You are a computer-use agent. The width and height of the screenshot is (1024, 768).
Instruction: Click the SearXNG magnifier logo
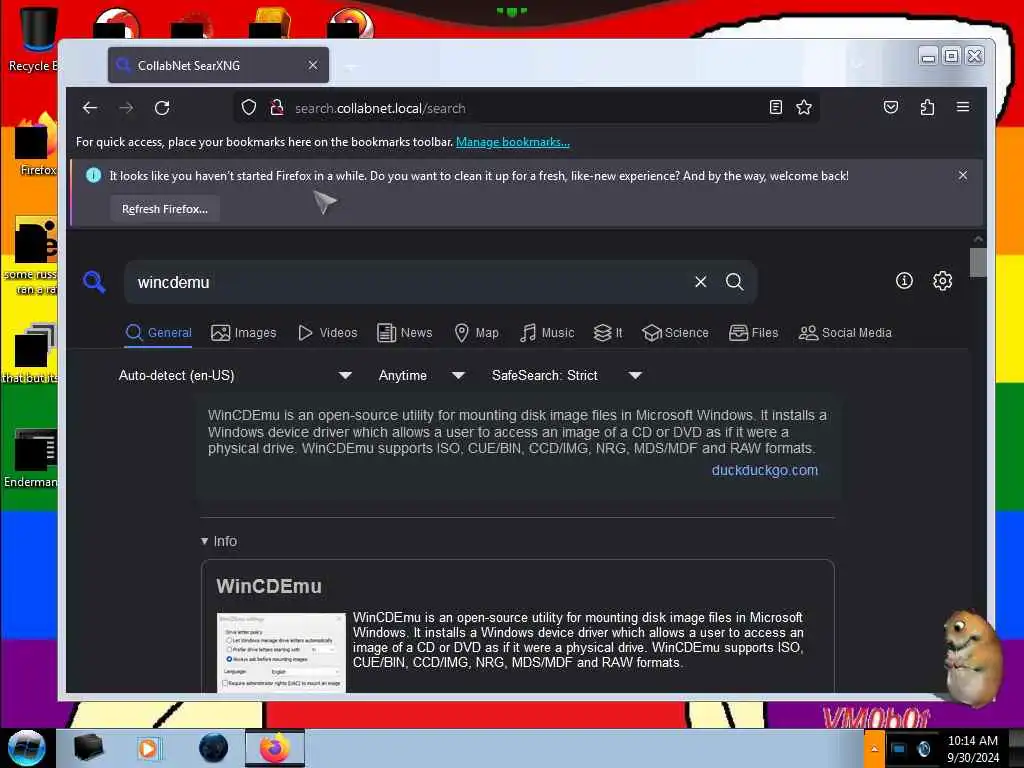(94, 282)
